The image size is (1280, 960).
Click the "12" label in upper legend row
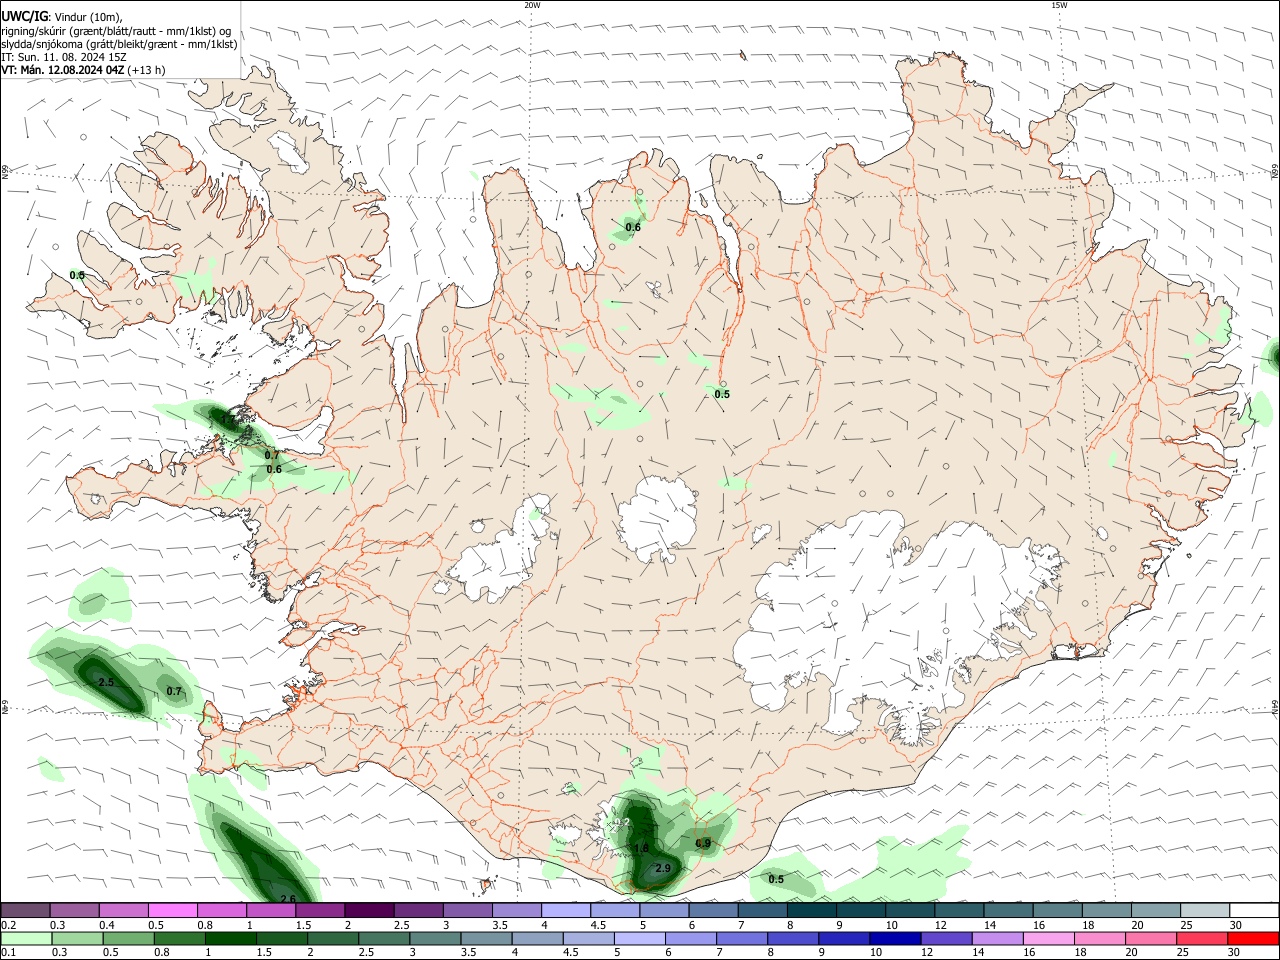[x=941, y=925]
